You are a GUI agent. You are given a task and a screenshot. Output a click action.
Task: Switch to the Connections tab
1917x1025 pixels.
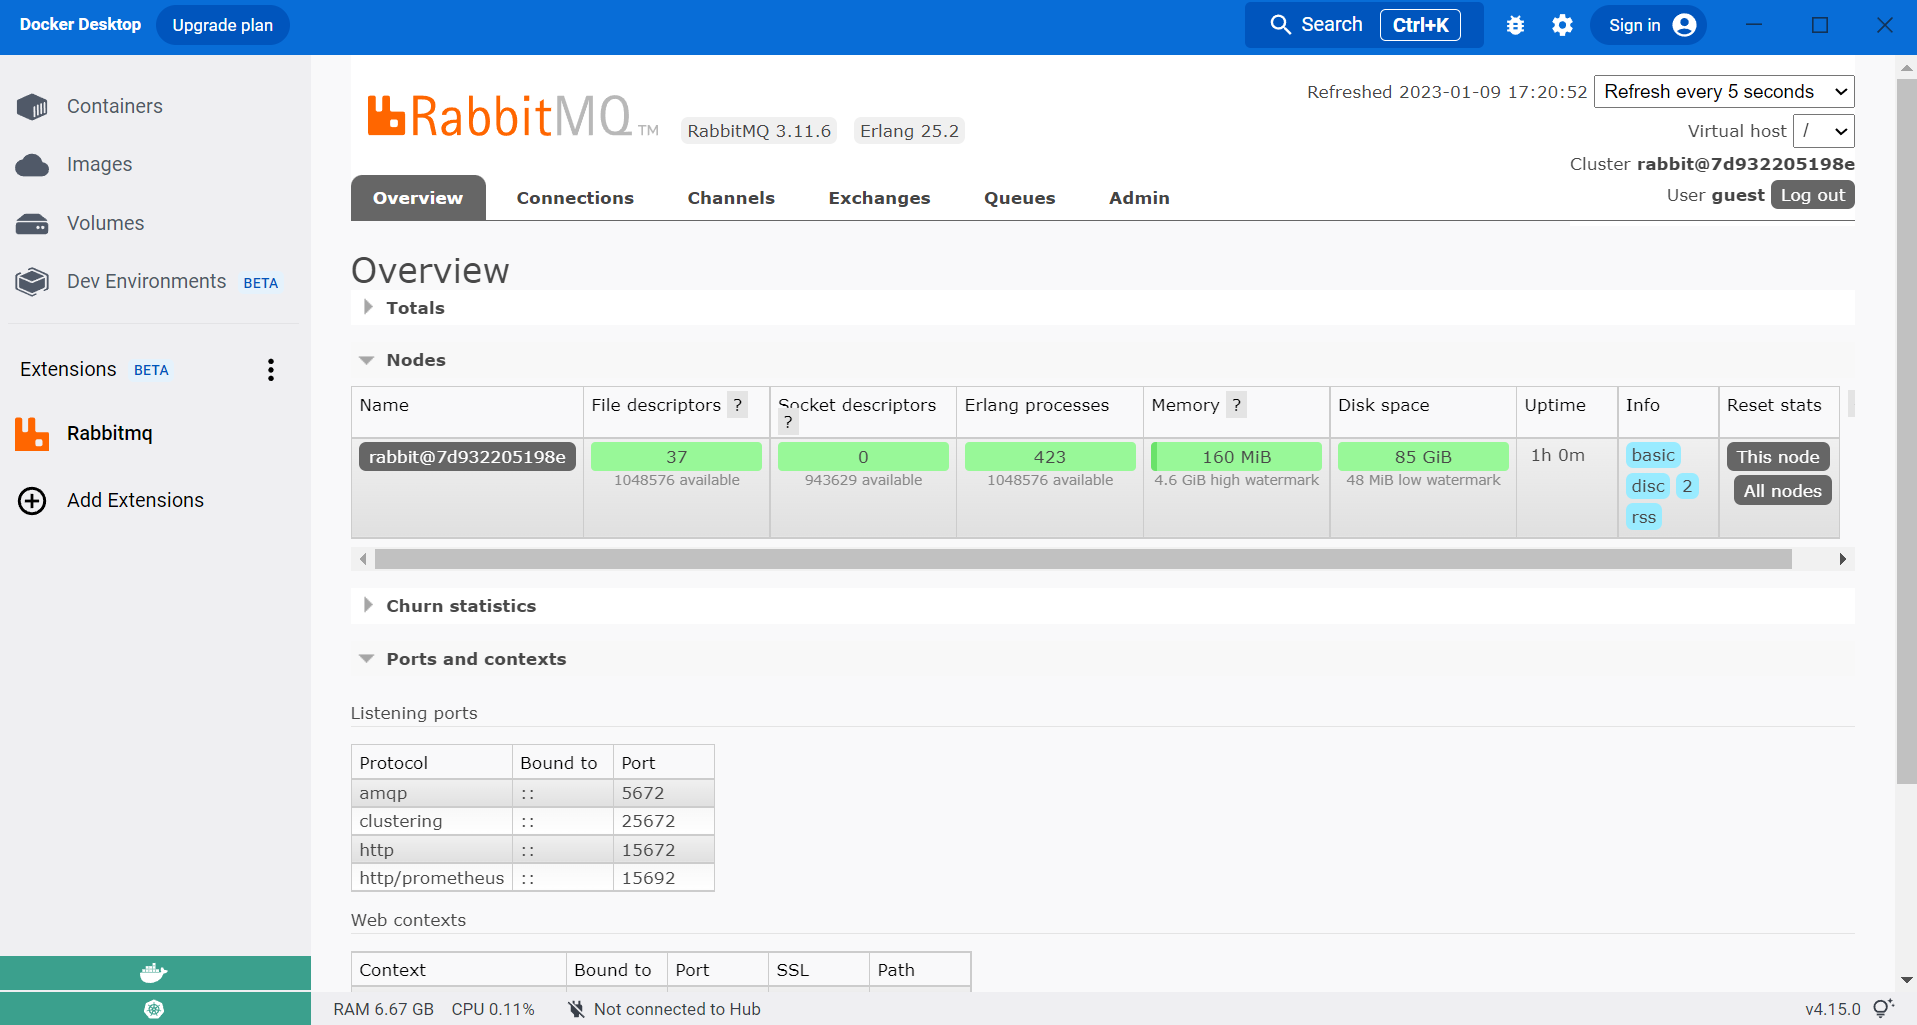[x=575, y=198]
